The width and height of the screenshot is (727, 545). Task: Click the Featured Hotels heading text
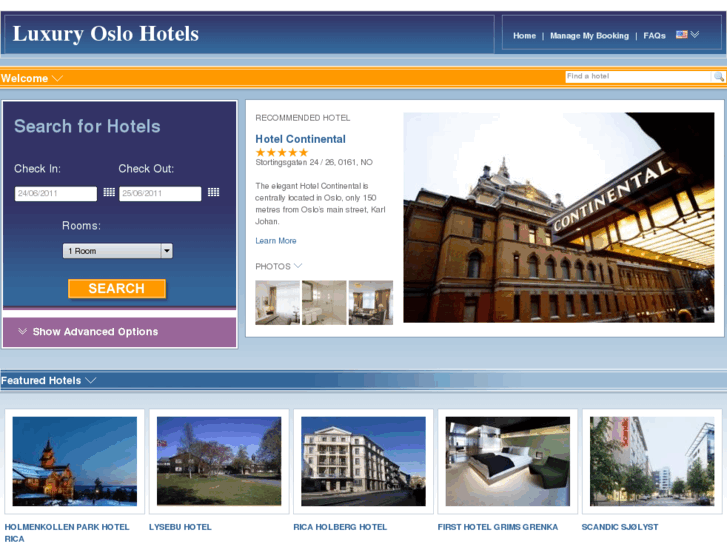click(41, 380)
